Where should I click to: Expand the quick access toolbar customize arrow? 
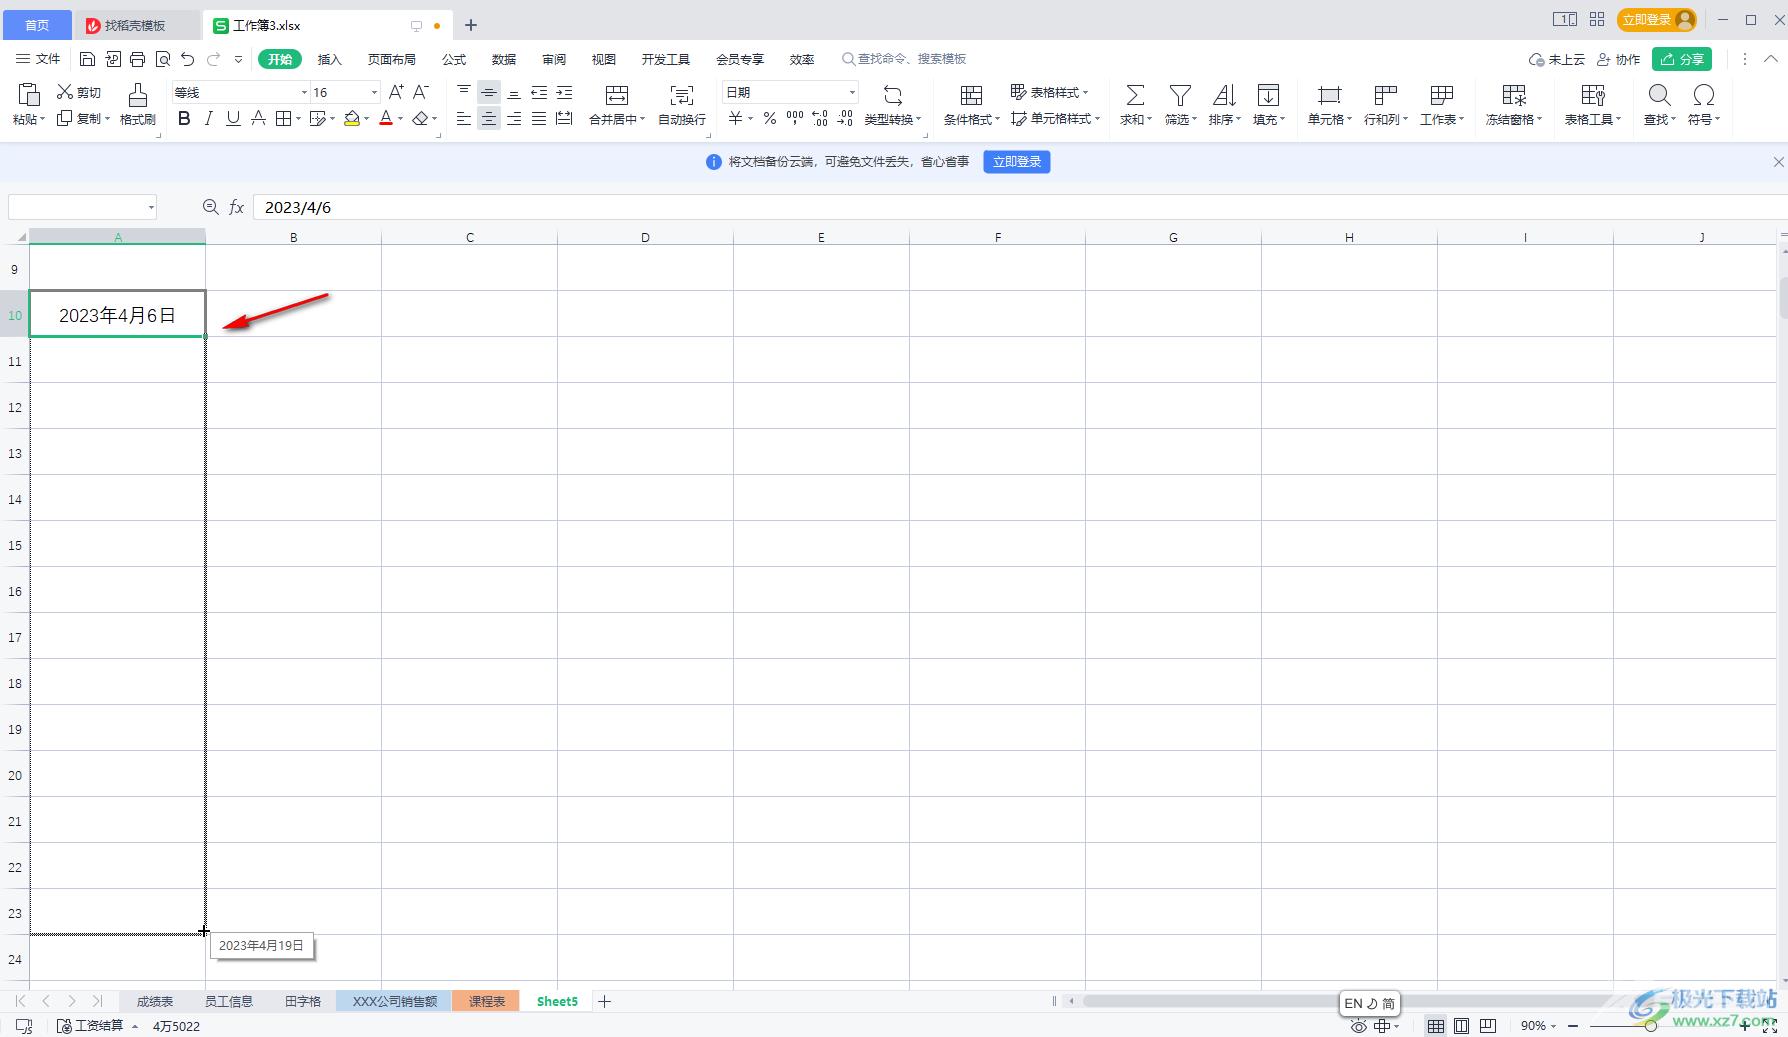point(238,59)
